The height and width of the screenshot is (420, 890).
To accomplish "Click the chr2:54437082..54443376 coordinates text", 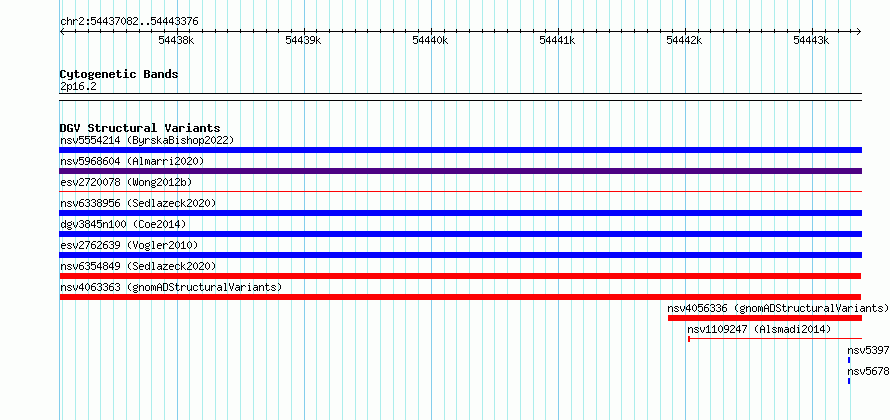I will (129, 22).
